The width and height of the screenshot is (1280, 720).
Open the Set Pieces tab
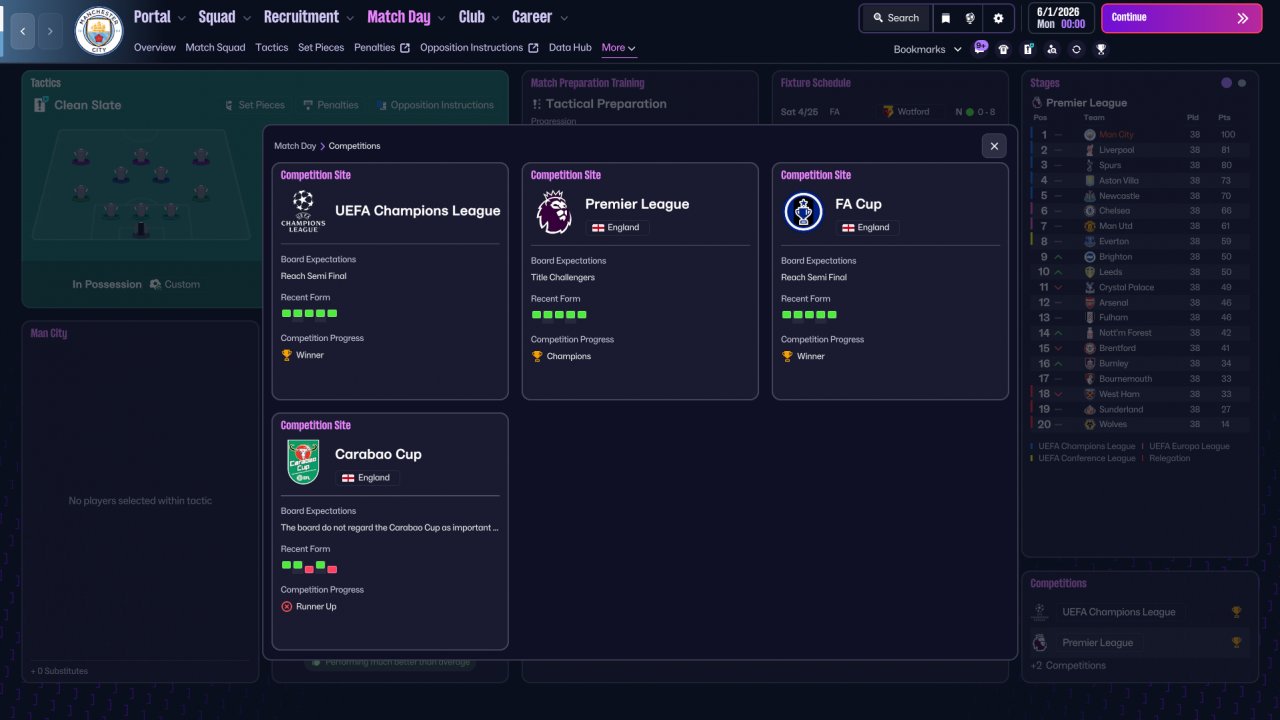[321, 48]
